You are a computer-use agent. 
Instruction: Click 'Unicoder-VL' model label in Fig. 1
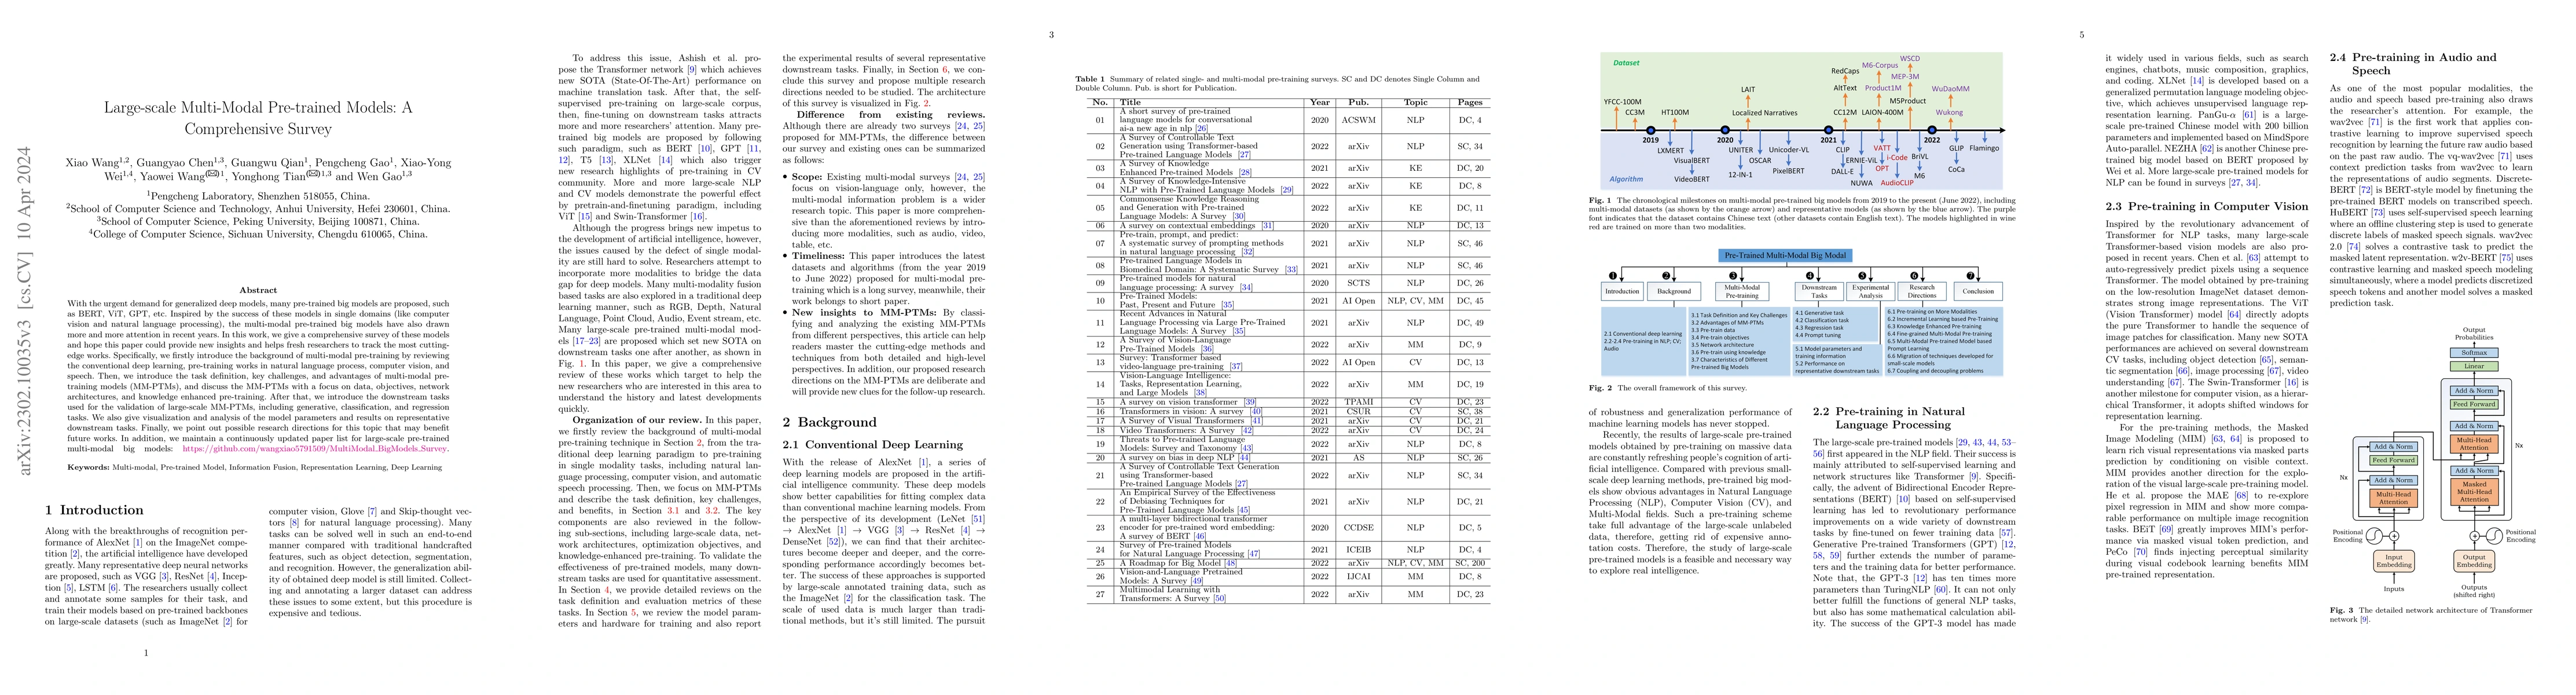tap(1789, 150)
